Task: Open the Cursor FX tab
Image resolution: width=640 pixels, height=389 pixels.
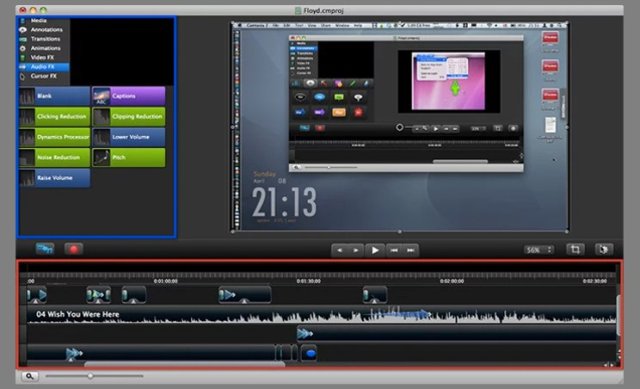Action: (44, 76)
